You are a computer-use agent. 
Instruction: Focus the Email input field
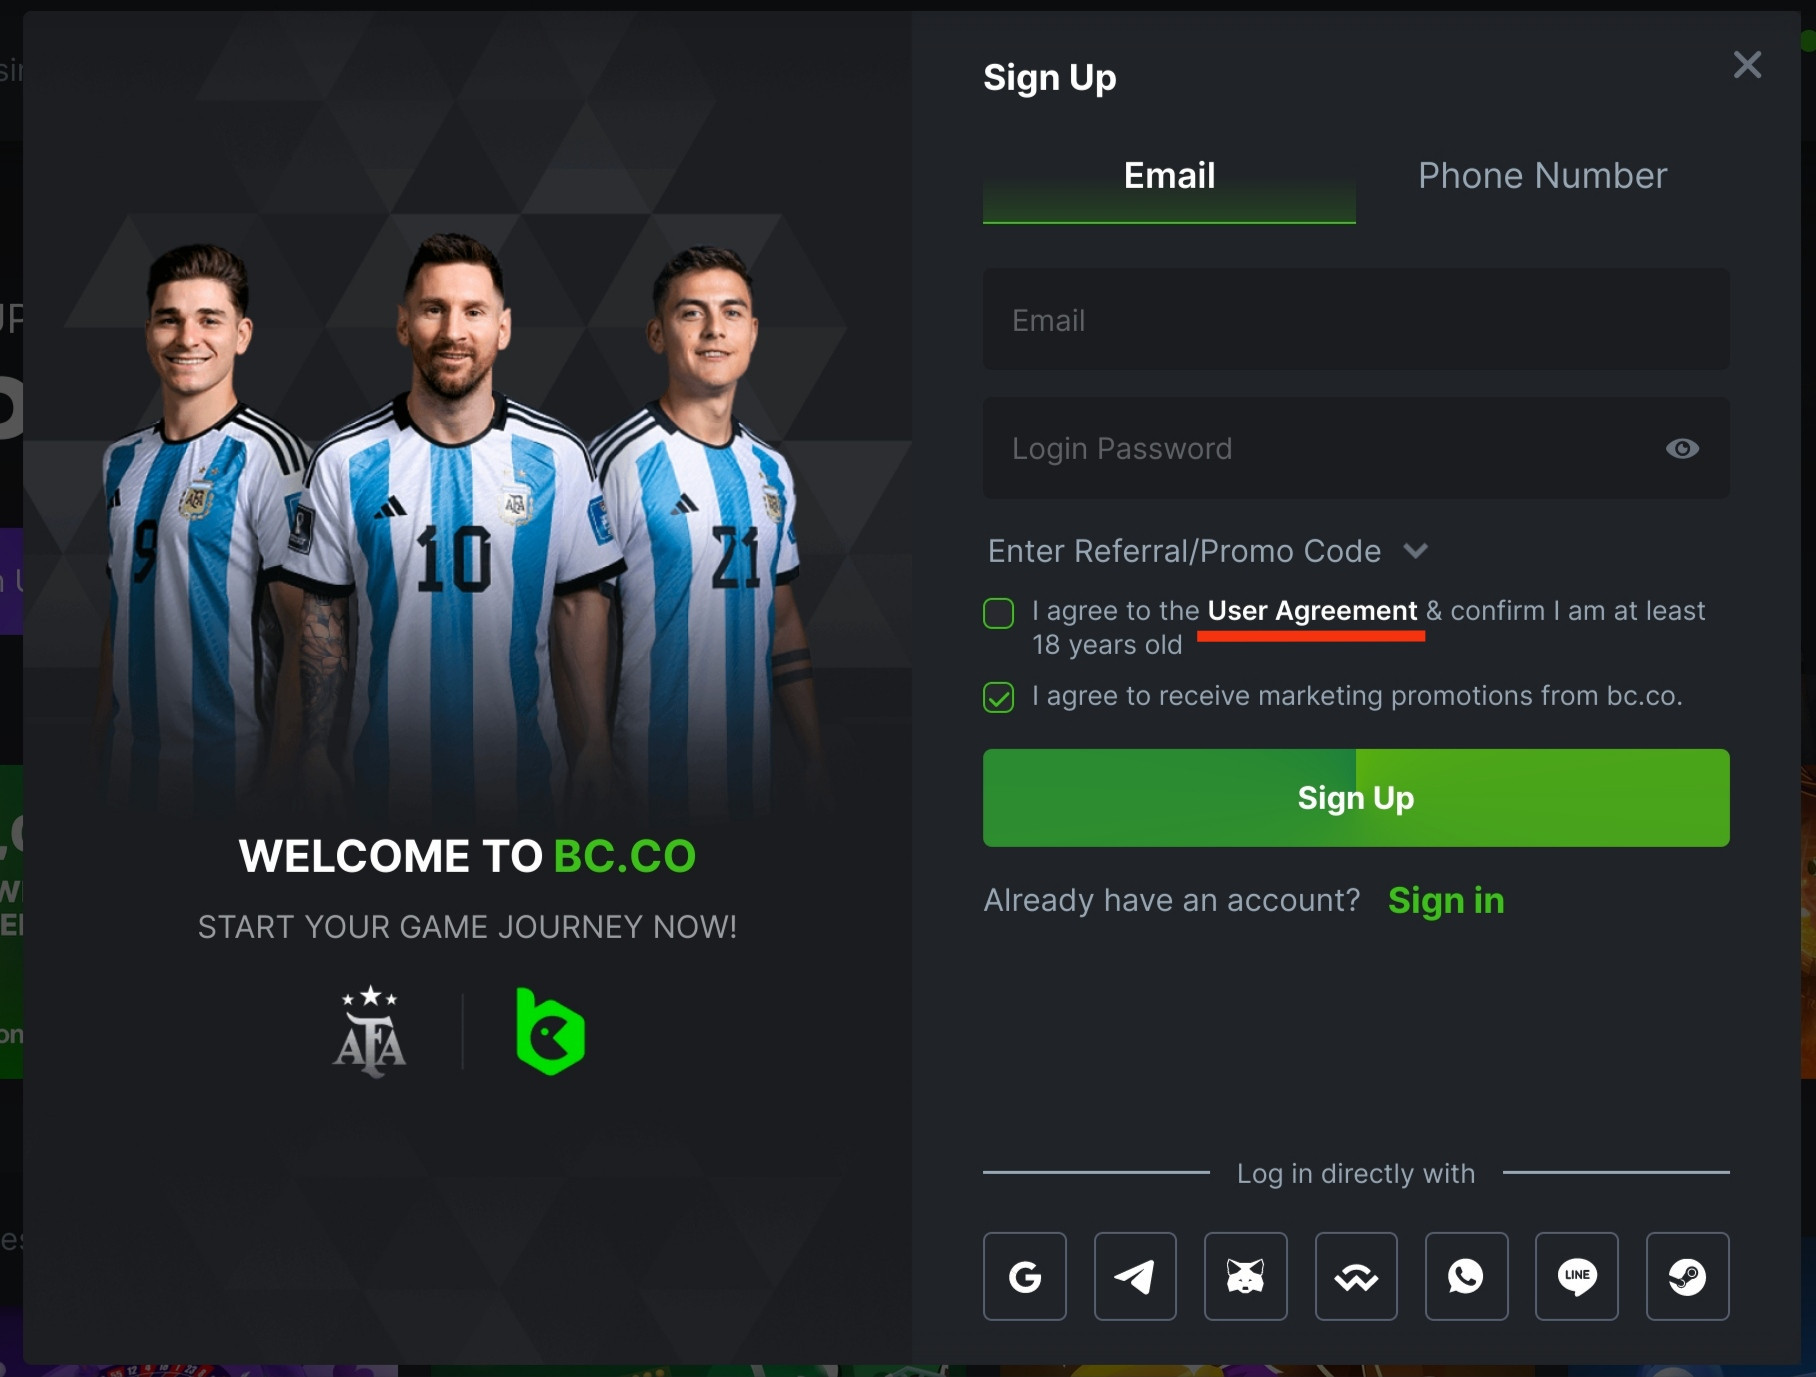pos(1356,319)
